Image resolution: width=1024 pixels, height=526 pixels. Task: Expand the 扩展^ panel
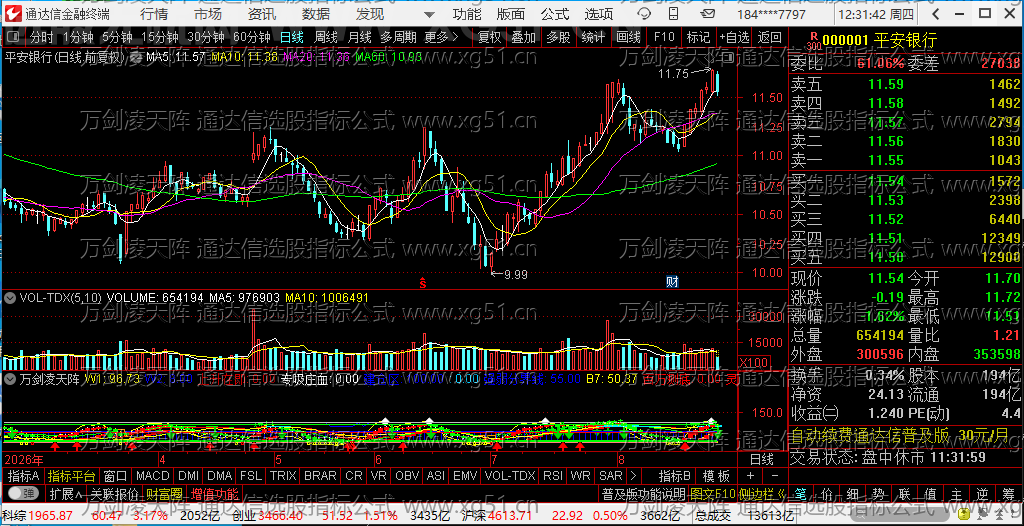click(66, 493)
